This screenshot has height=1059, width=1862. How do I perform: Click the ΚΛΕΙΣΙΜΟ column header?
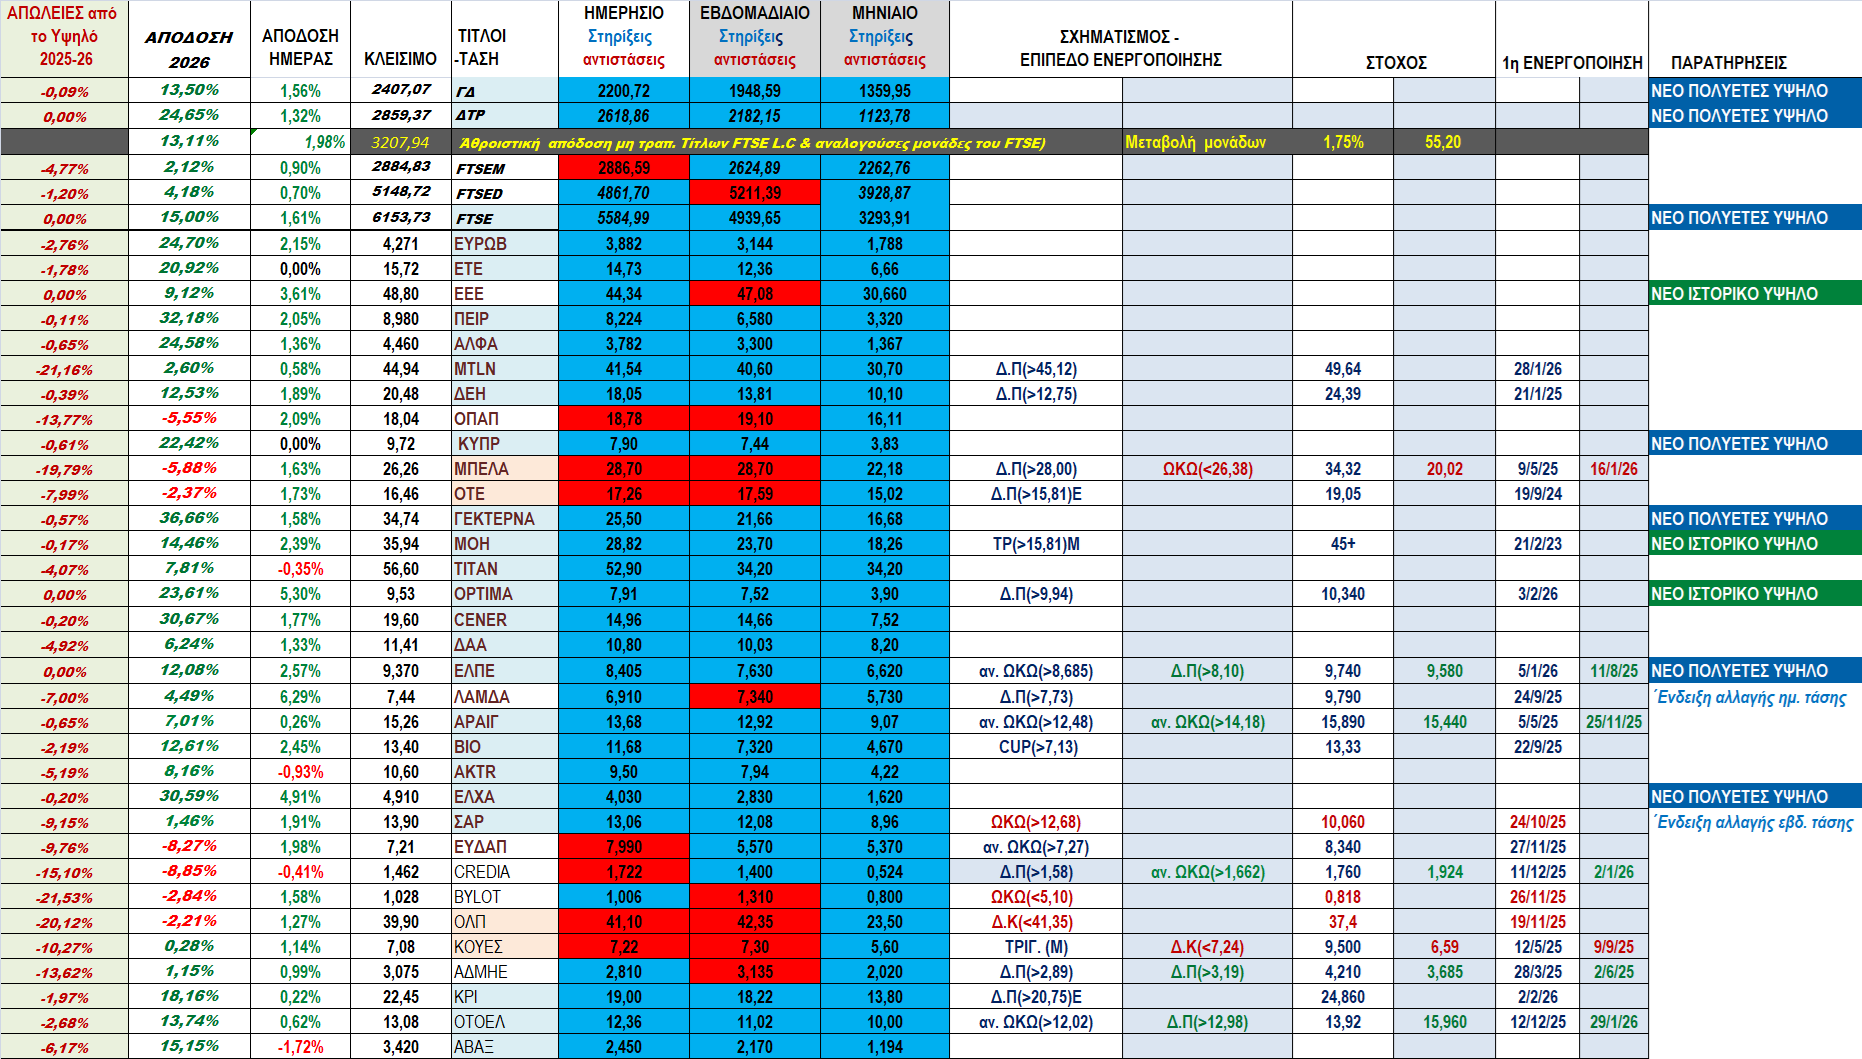[x=400, y=59]
